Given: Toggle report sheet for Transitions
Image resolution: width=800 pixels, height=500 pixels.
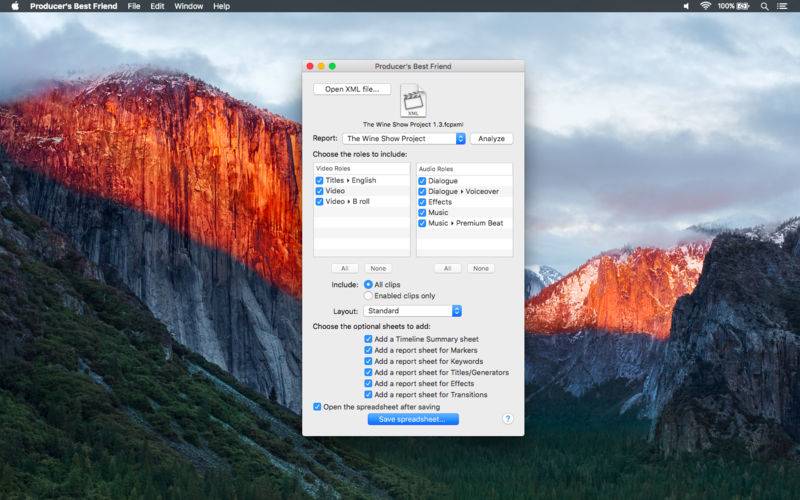Looking at the screenshot, I should [x=368, y=394].
